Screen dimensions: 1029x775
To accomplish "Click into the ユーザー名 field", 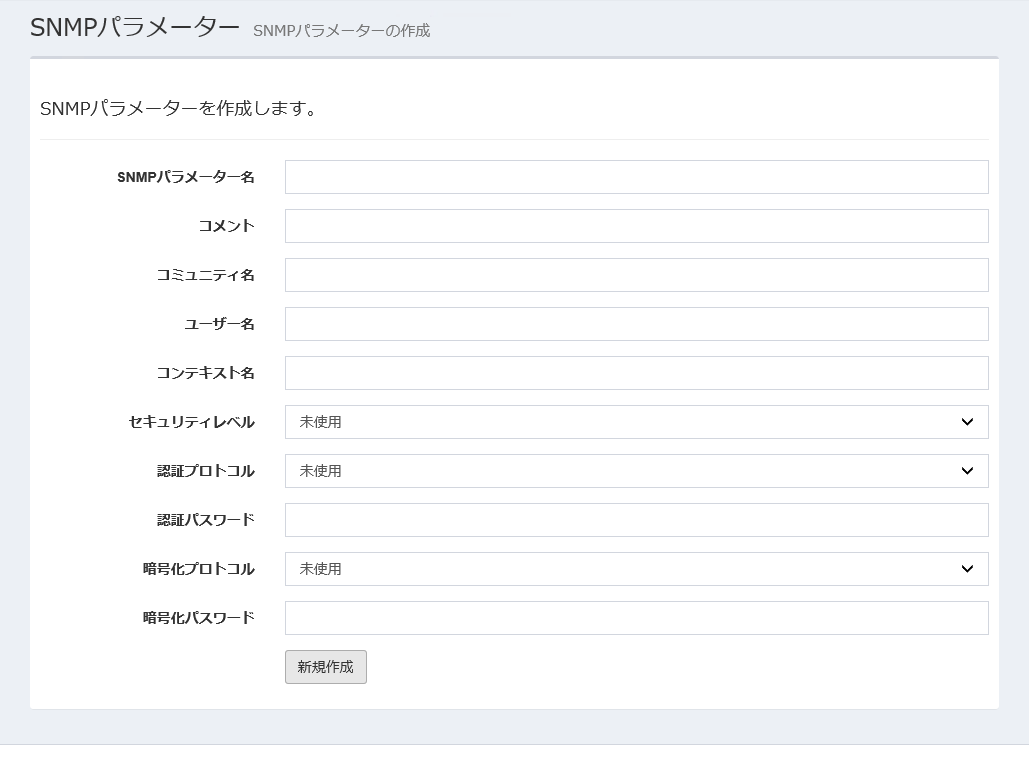I will 636,324.
